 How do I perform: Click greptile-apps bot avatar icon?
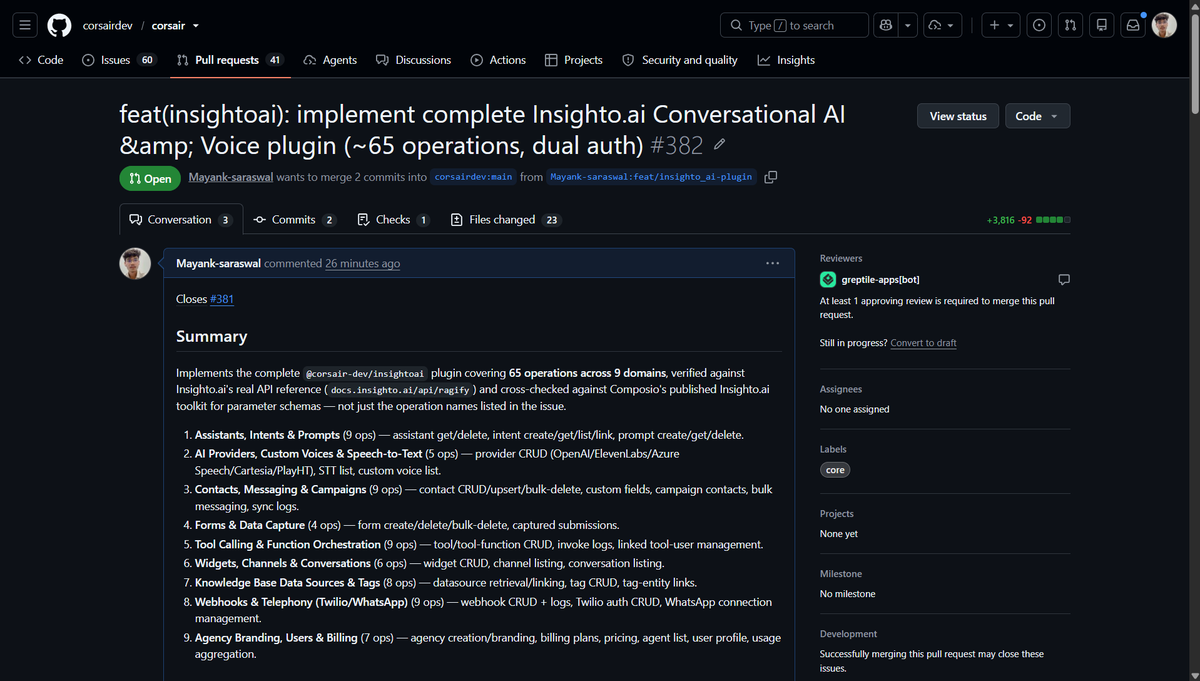pos(828,280)
